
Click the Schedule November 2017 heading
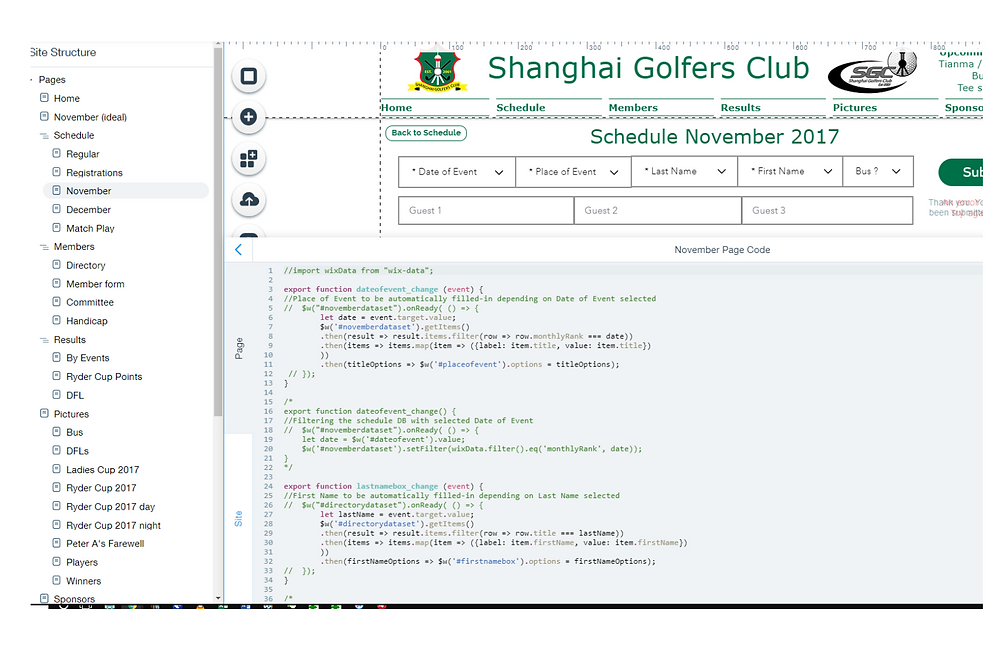pos(714,137)
